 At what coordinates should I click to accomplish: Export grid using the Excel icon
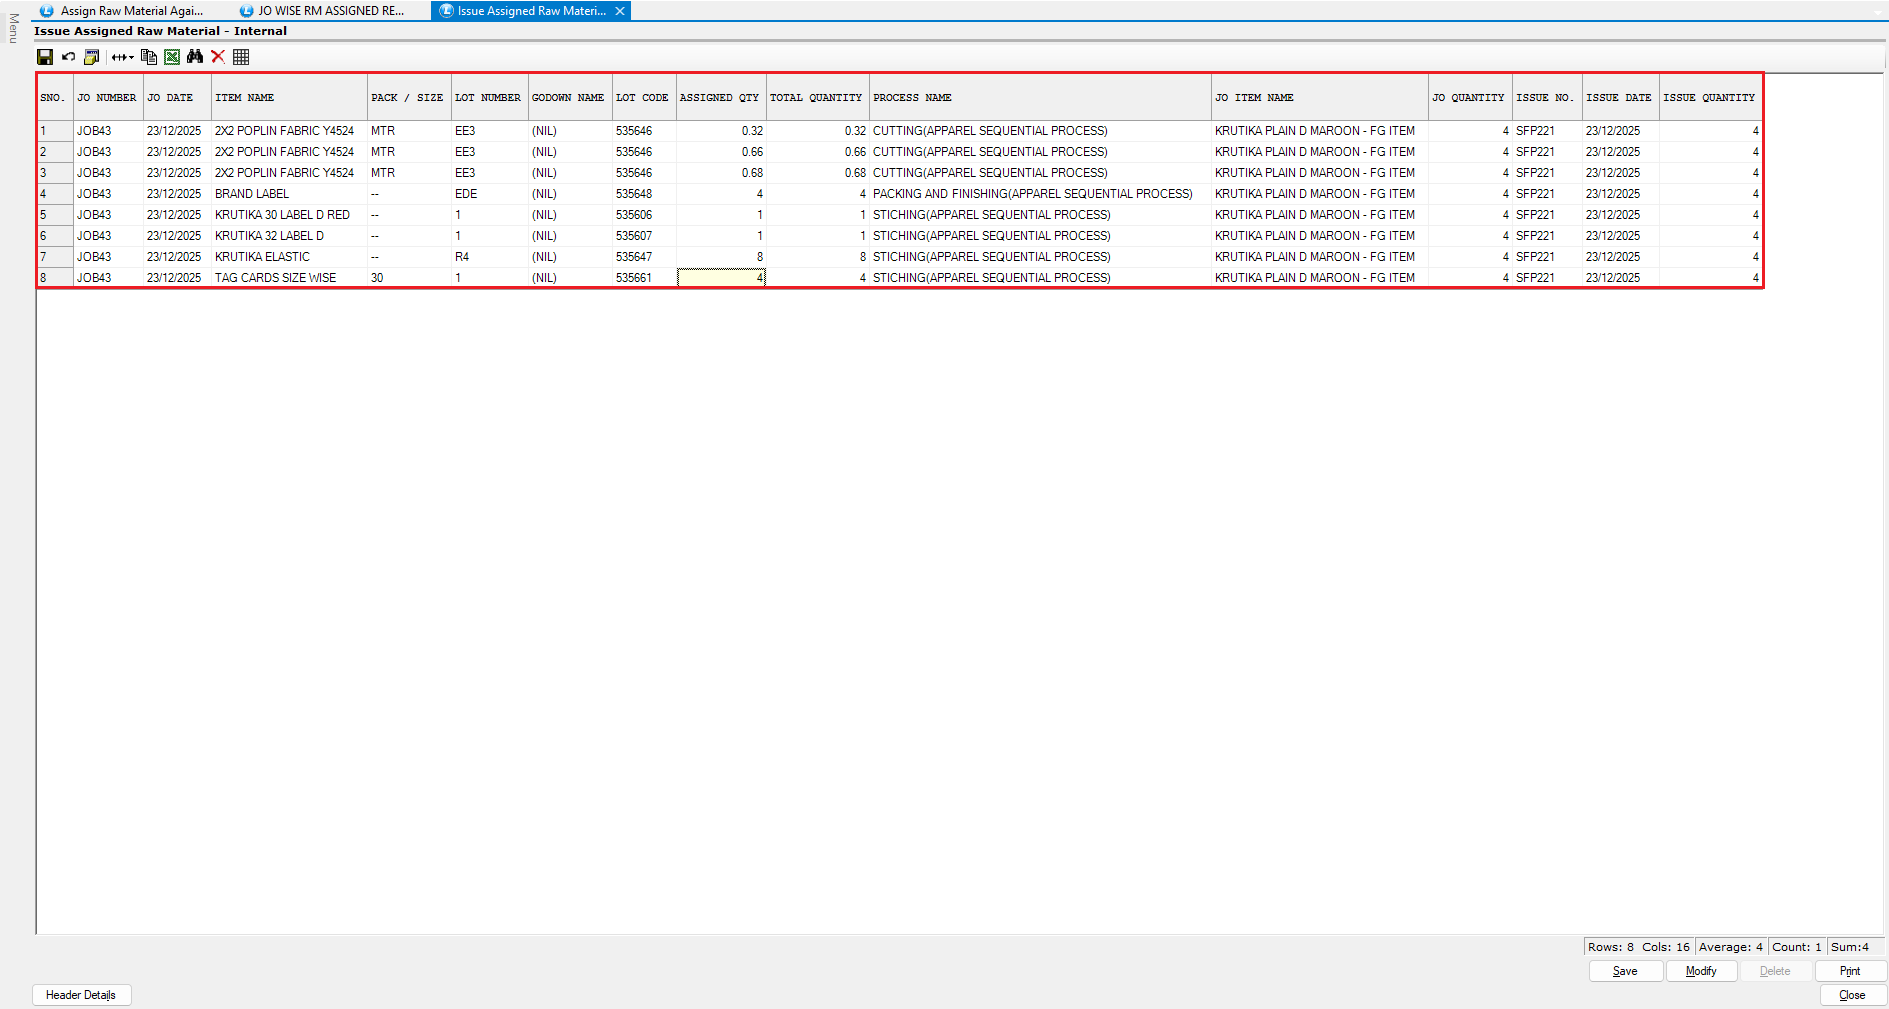click(172, 57)
